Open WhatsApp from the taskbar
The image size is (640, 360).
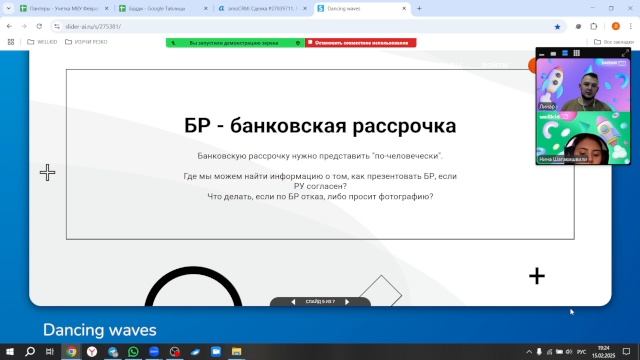point(133,351)
